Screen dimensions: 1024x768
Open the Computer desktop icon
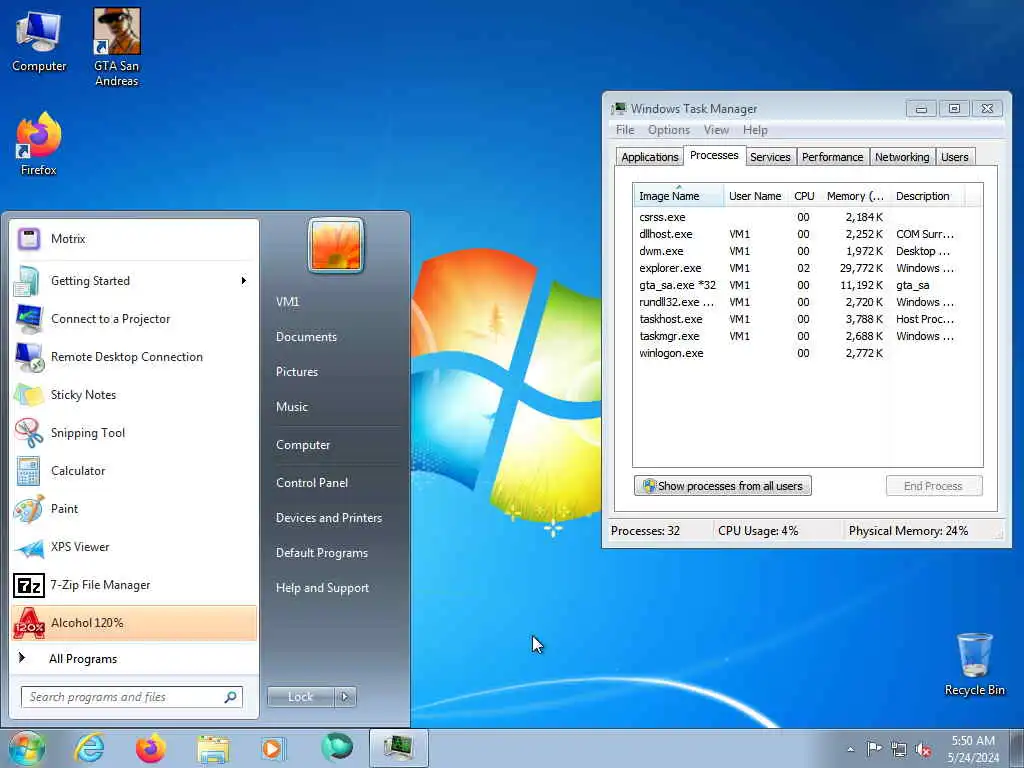click(39, 40)
